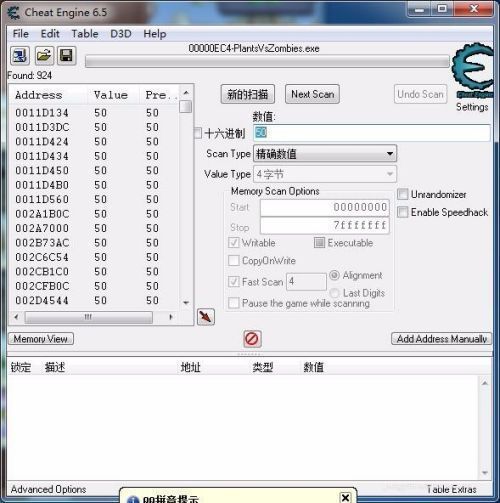500x503 pixels.
Task: Click the 类型 (type) column header
Action: pyautogui.click(x=263, y=367)
